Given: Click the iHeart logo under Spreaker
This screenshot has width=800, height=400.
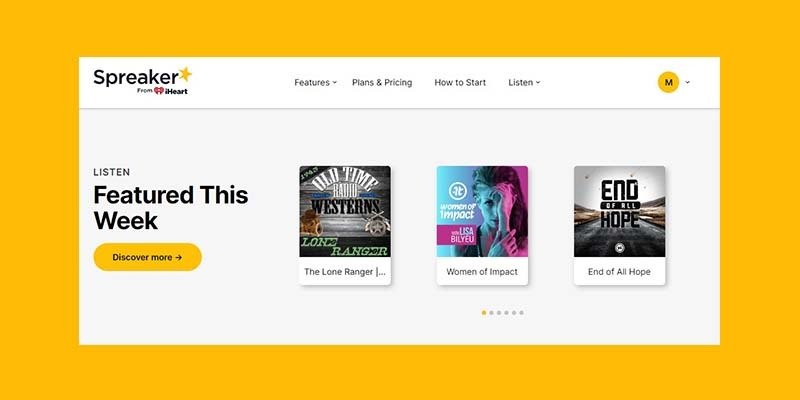Looking at the screenshot, I should click(171, 91).
